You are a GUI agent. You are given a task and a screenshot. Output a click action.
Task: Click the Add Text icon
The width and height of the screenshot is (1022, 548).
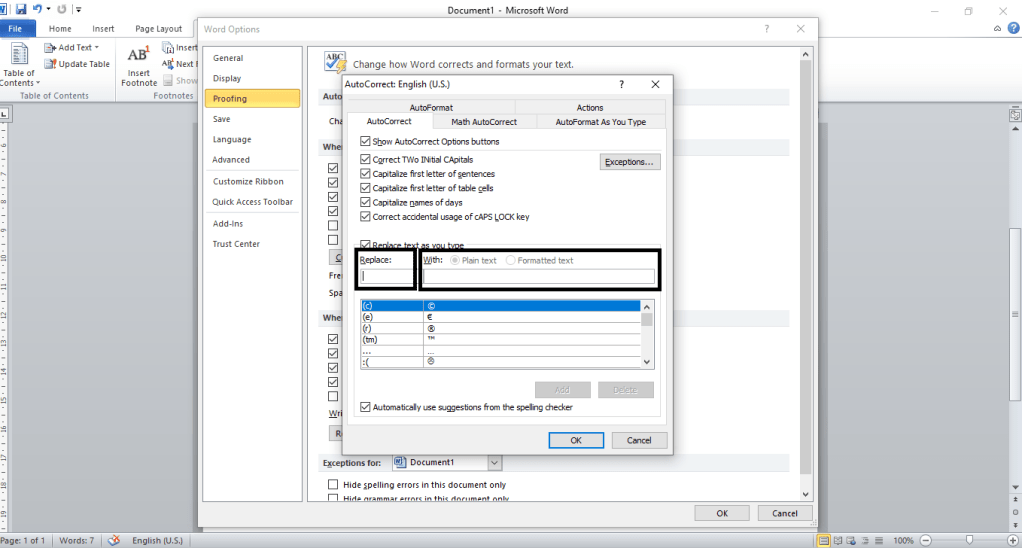point(50,47)
